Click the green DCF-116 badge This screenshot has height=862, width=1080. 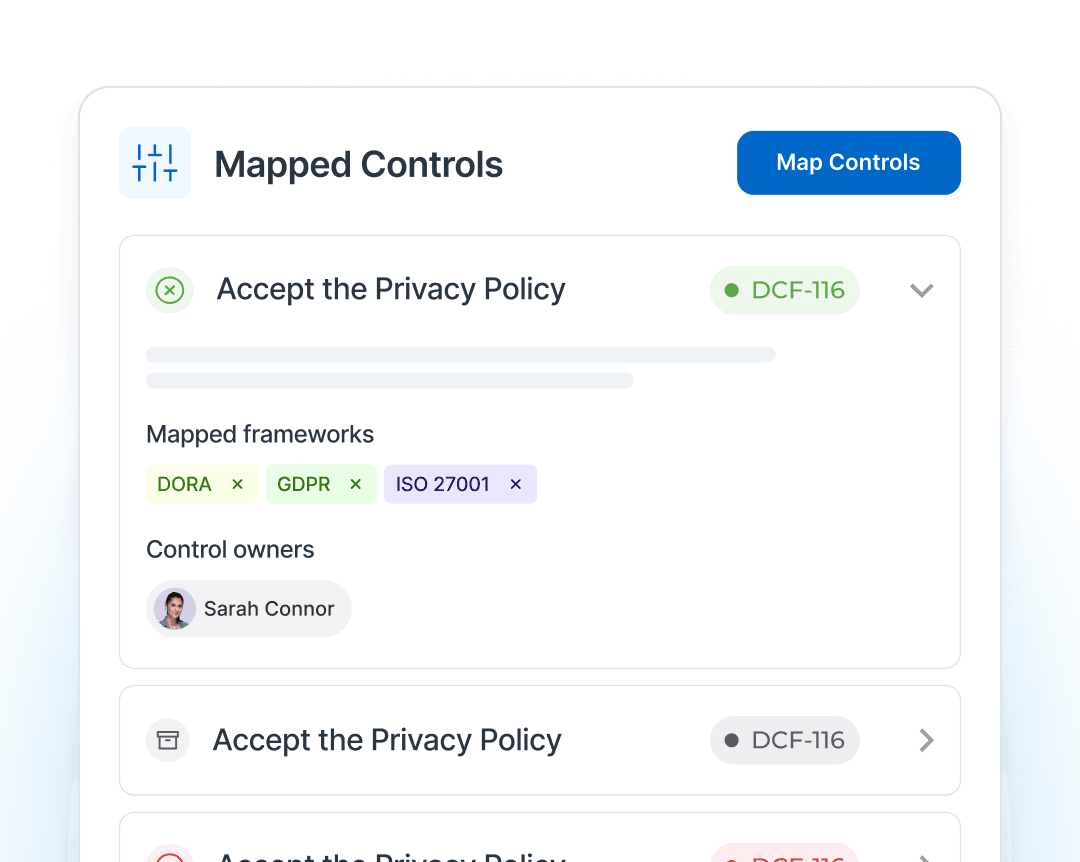pos(785,290)
